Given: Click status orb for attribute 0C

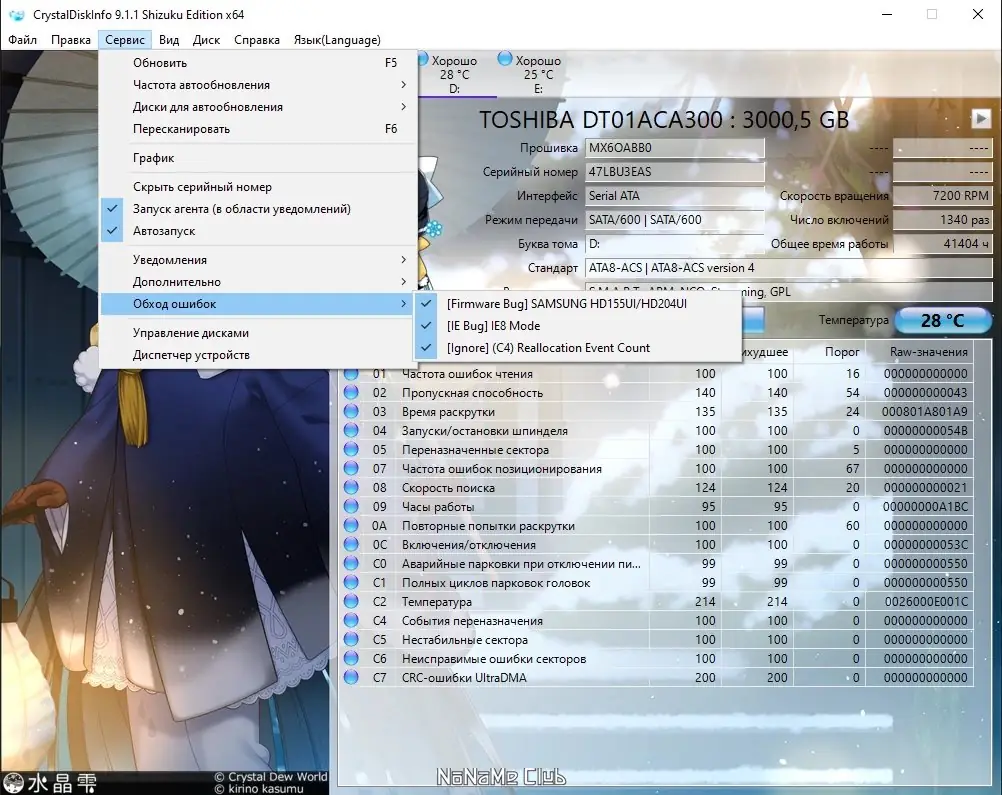Looking at the screenshot, I should click(x=351, y=544).
